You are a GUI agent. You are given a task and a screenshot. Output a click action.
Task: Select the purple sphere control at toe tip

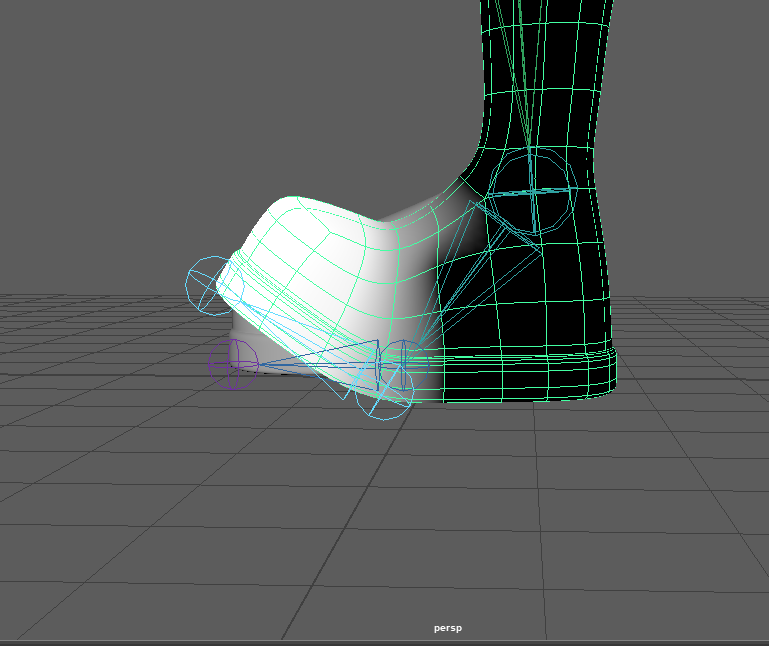[x=233, y=364]
